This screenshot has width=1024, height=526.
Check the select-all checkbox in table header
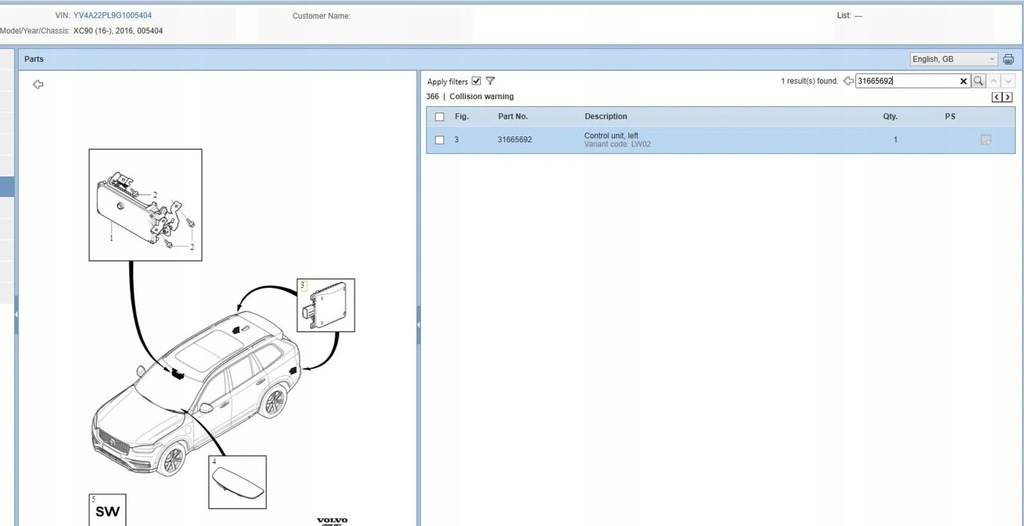coord(440,117)
